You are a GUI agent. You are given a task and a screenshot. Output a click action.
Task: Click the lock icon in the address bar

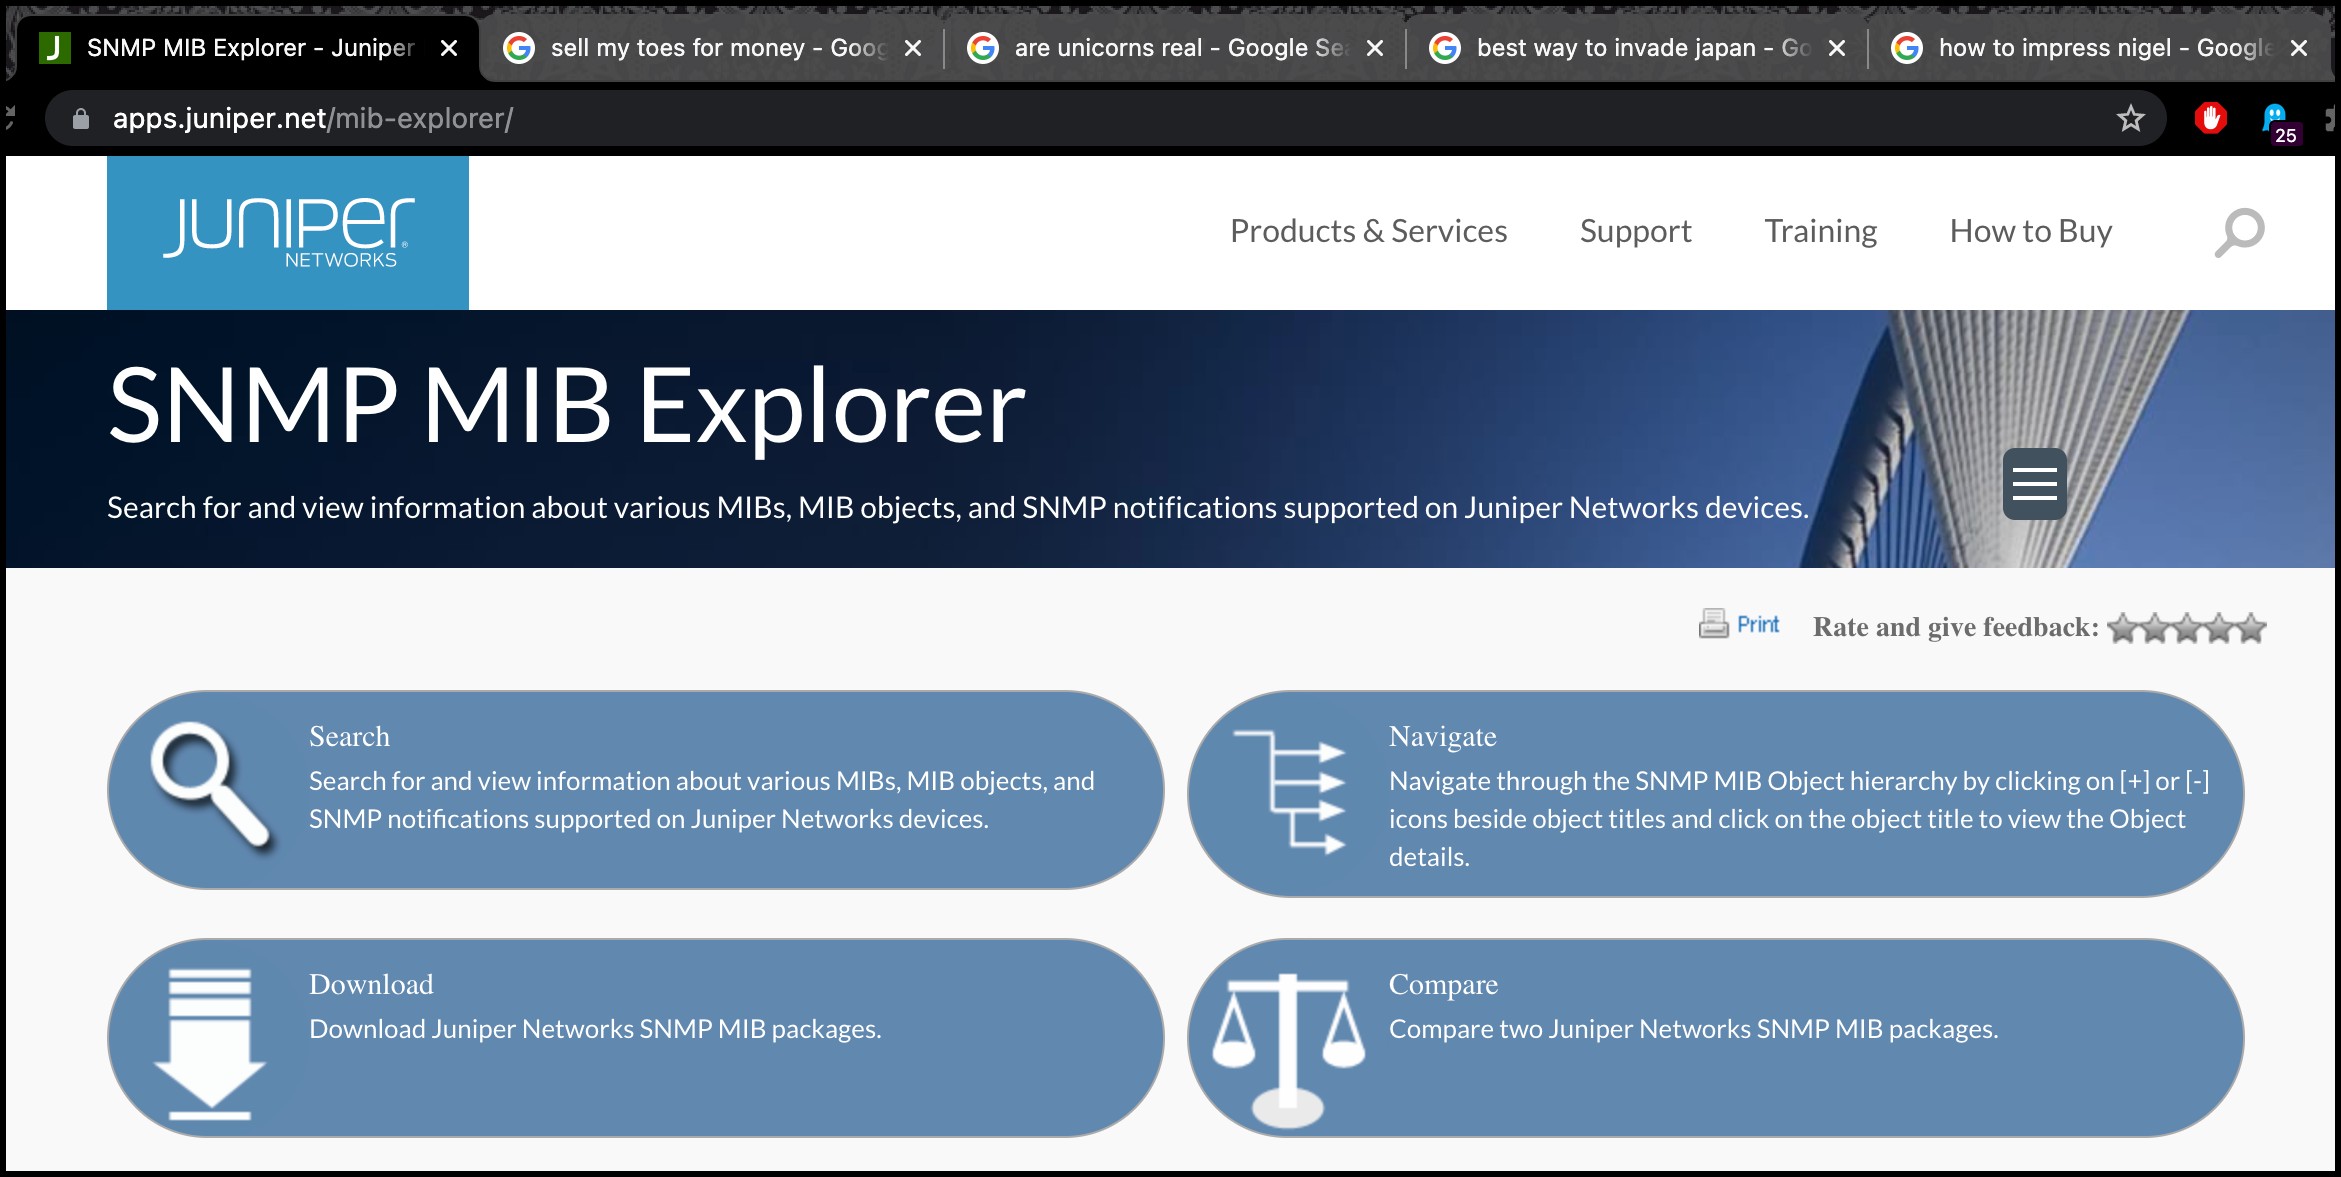[x=81, y=119]
